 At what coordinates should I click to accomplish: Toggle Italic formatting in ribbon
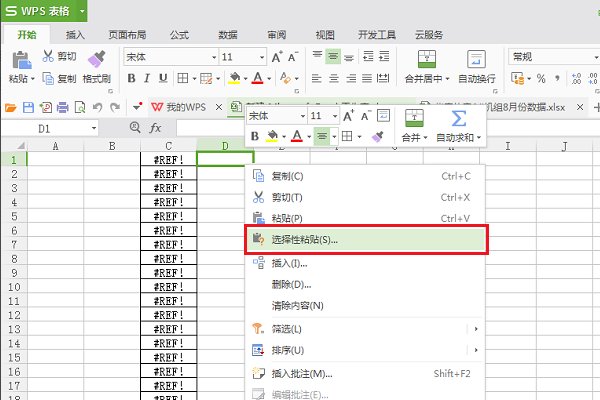tap(147, 78)
